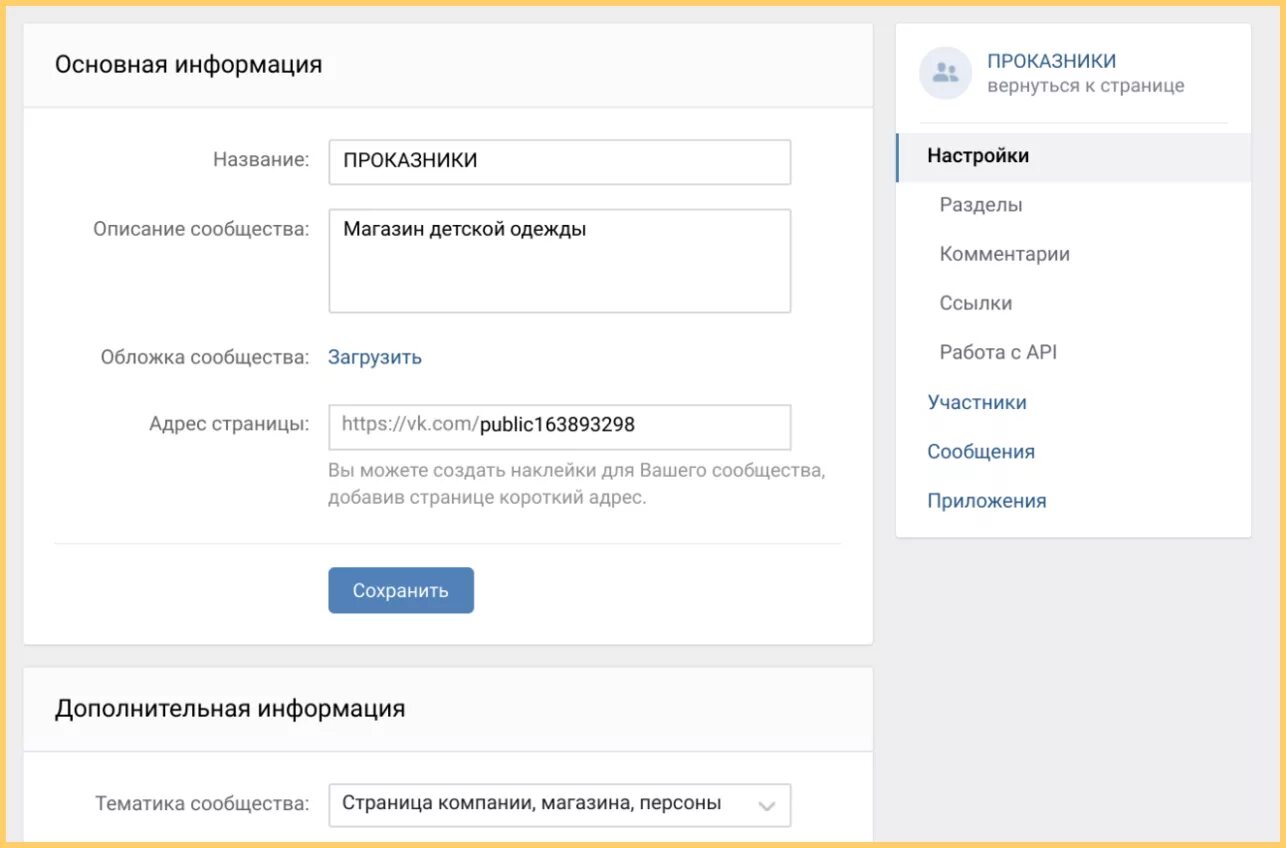Click the Адрес страницы input field

click(559, 426)
